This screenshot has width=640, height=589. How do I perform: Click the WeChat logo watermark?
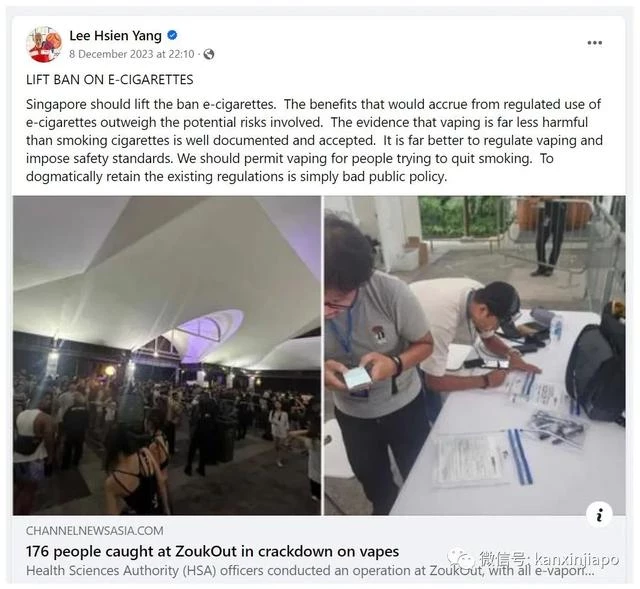coord(460,558)
